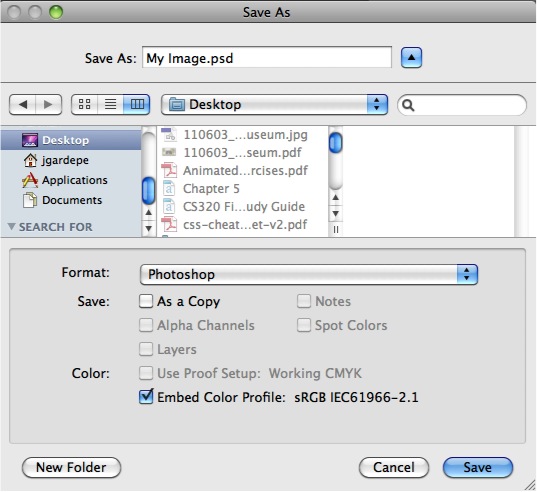Click the file list scrollbar thumb
The image size is (537, 492).
click(335, 142)
